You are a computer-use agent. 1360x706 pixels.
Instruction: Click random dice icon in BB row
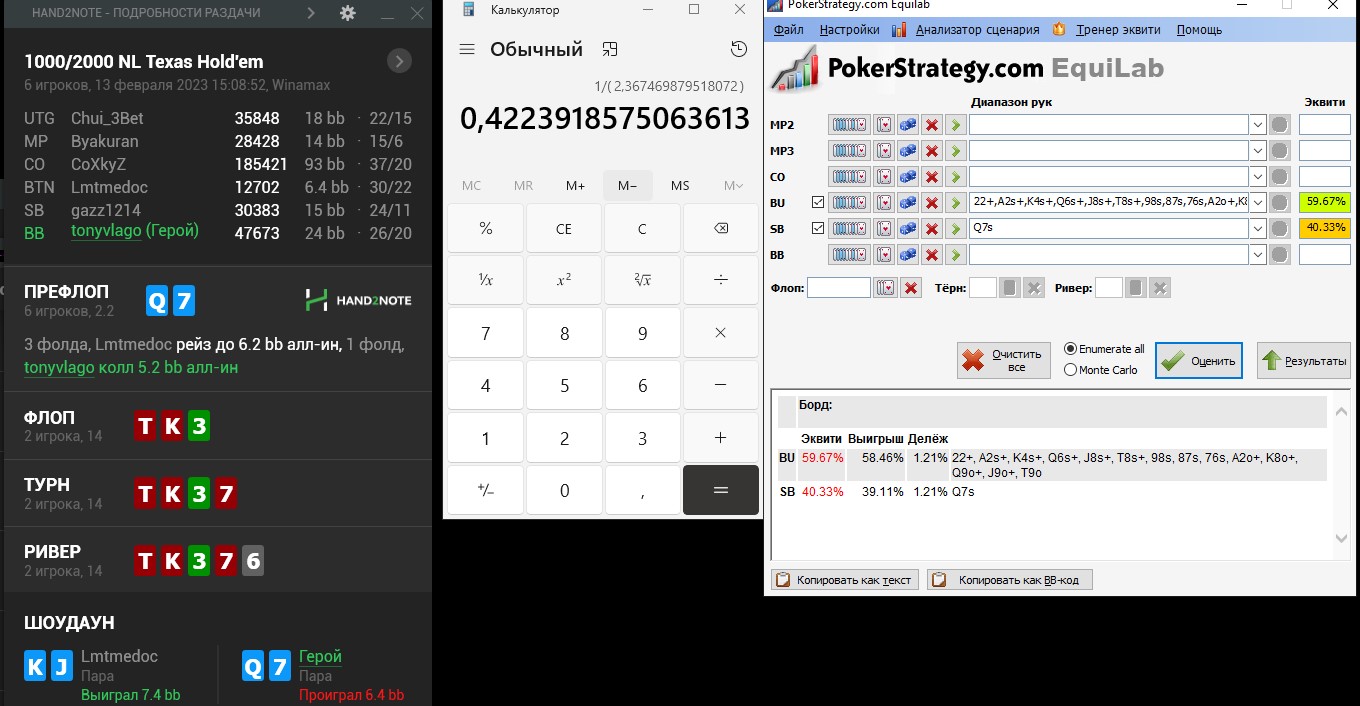tap(907, 255)
